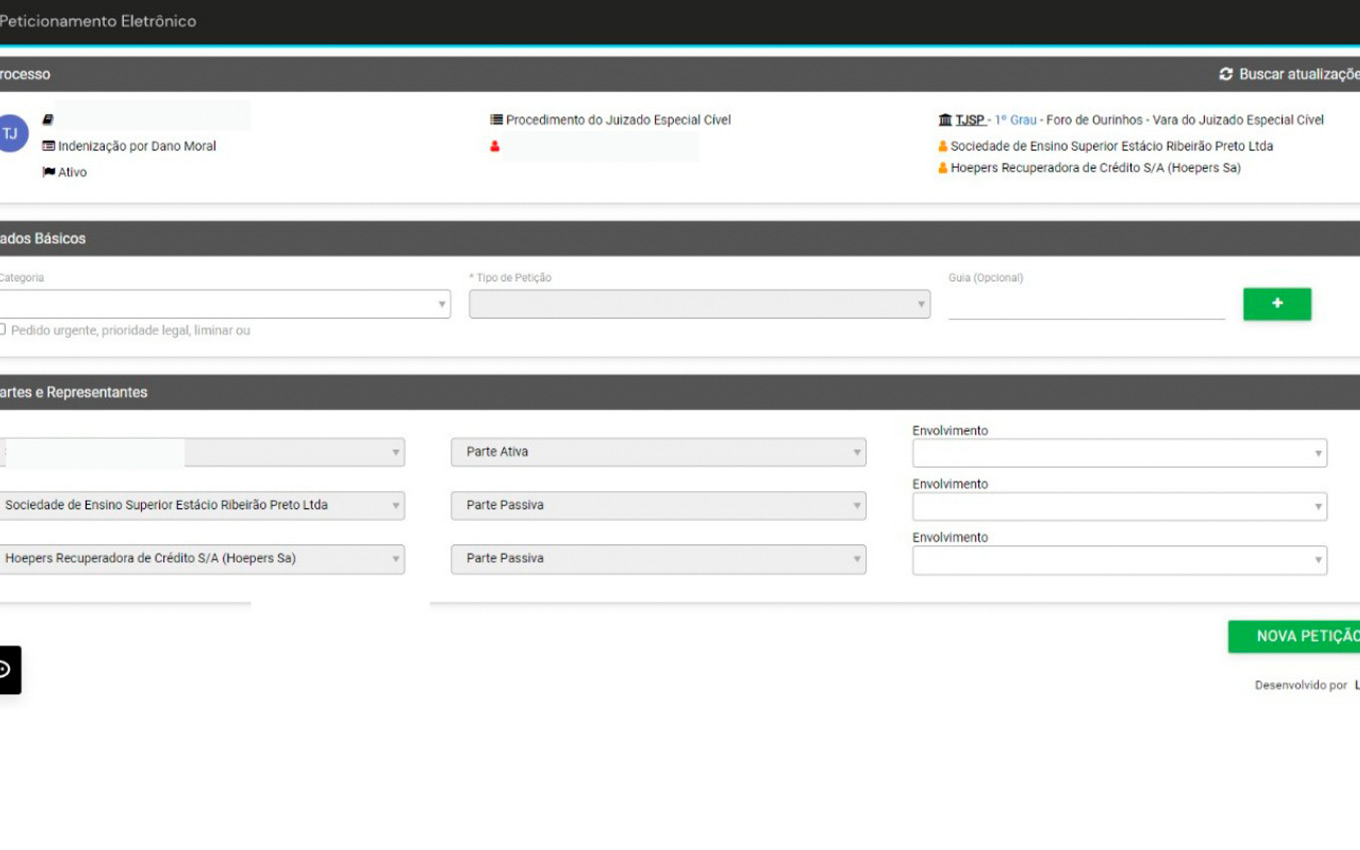Click the black eye accessibility widget
1360x850 pixels.
tap(6, 669)
